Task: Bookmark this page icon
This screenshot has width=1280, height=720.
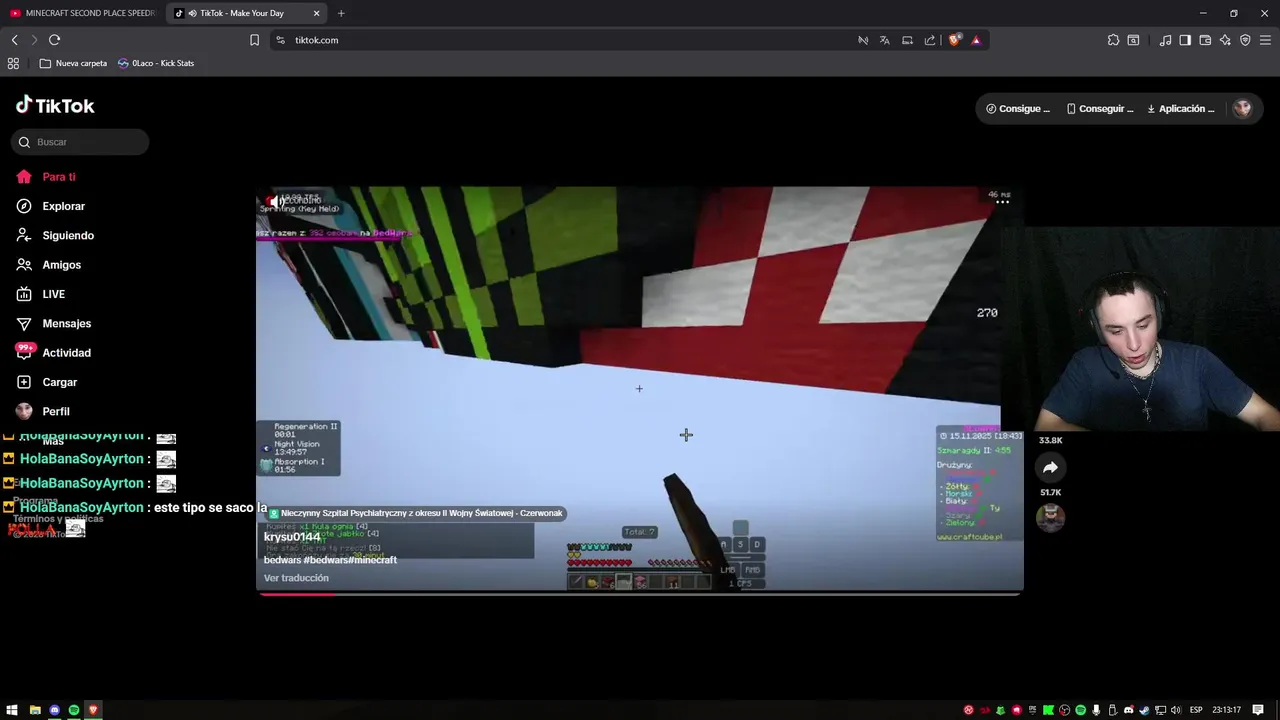Action: coord(254,40)
